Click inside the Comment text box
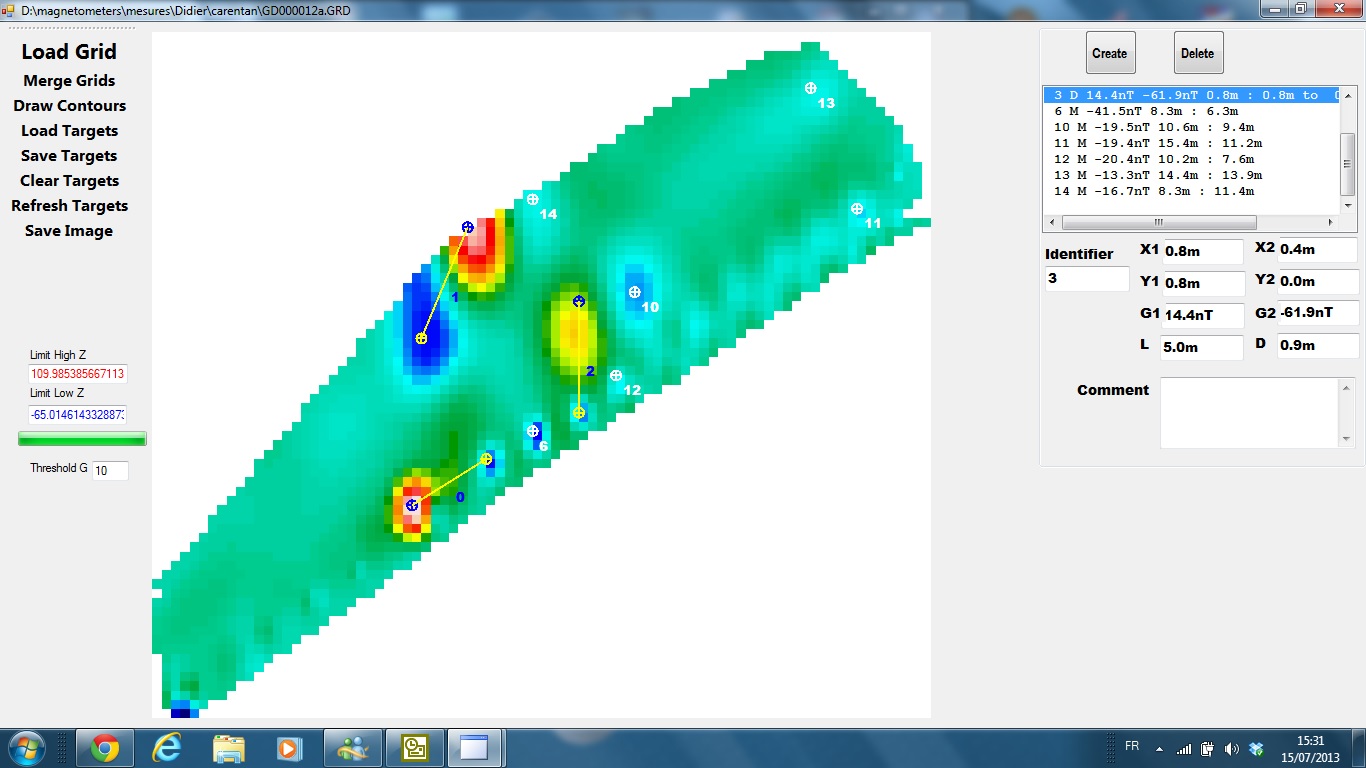 [x=1250, y=413]
